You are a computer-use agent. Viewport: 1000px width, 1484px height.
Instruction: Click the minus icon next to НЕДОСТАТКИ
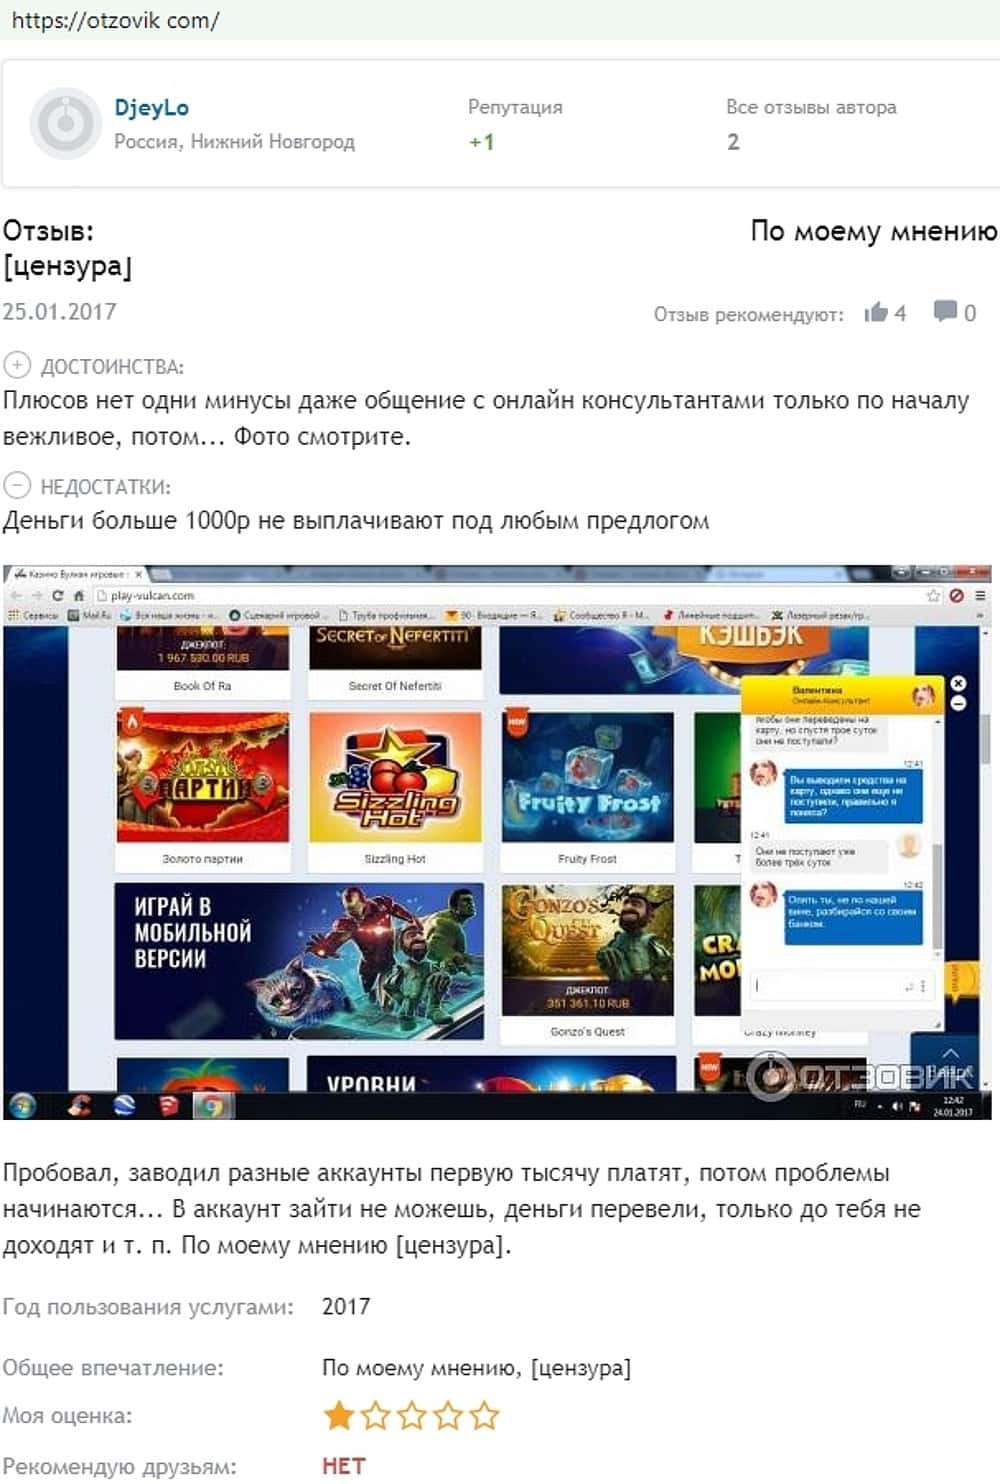click(17, 486)
